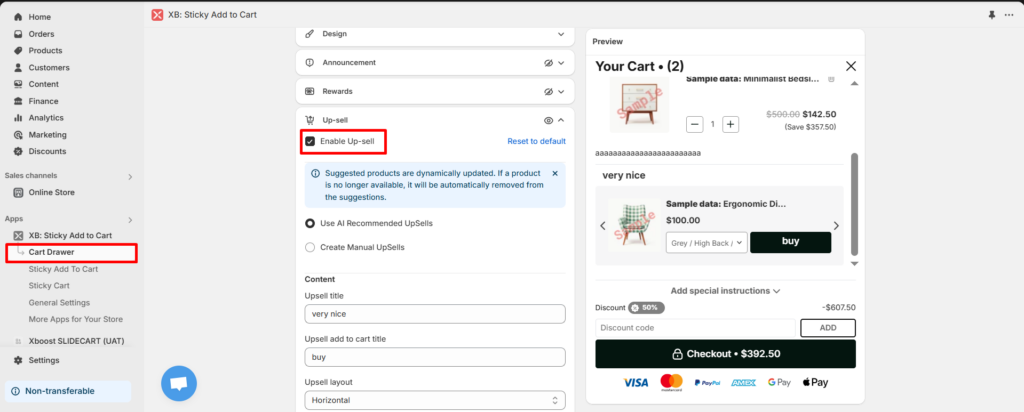Click the chat support bubble icon
Image resolution: width=1024 pixels, height=412 pixels.
(x=179, y=383)
